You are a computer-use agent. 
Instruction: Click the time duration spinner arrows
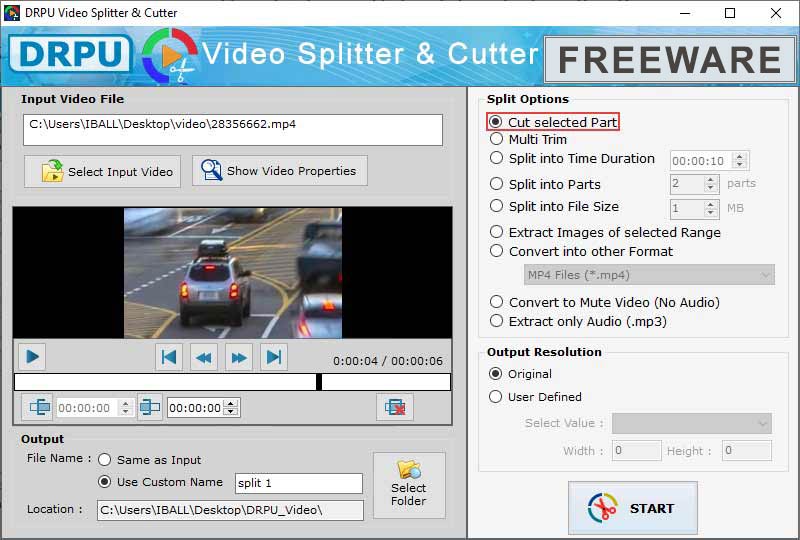click(740, 161)
